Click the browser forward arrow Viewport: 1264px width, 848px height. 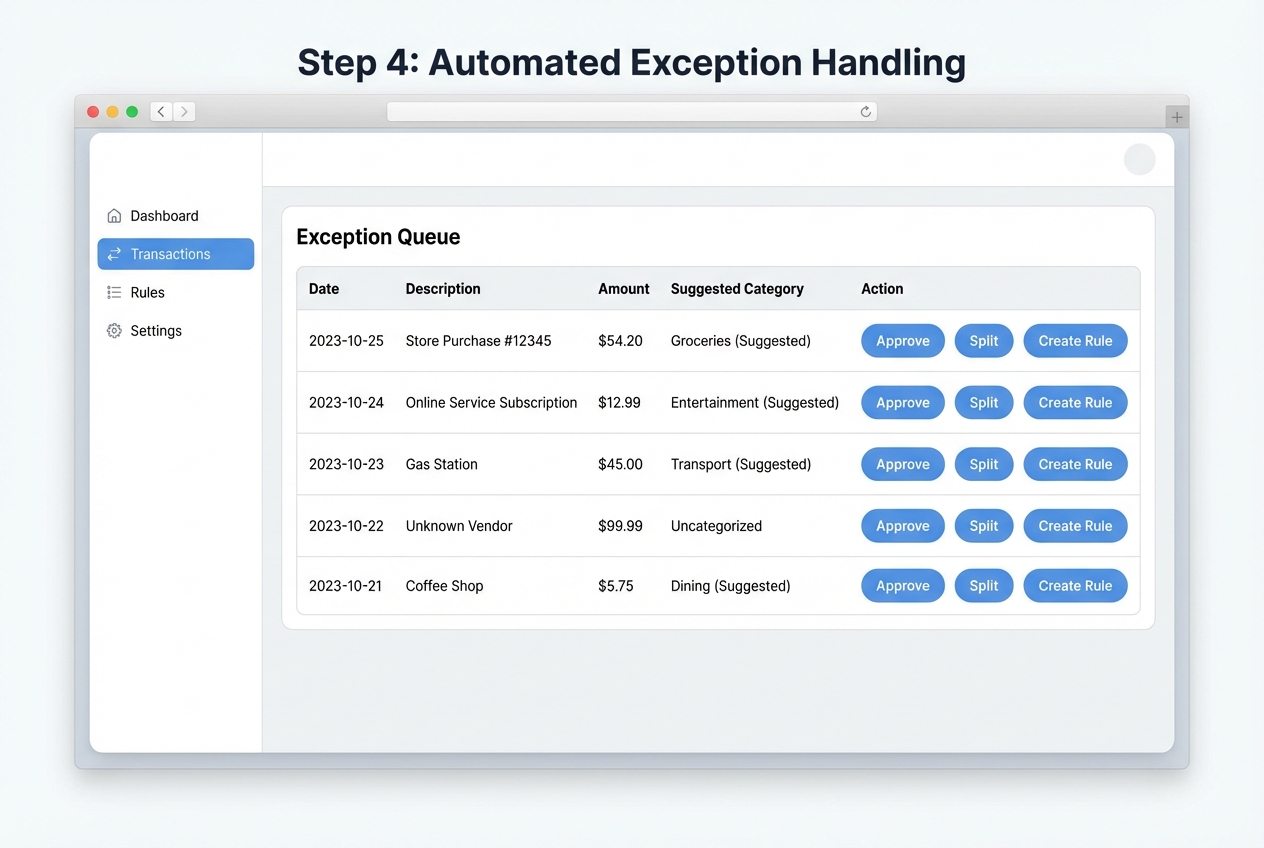[184, 111]
